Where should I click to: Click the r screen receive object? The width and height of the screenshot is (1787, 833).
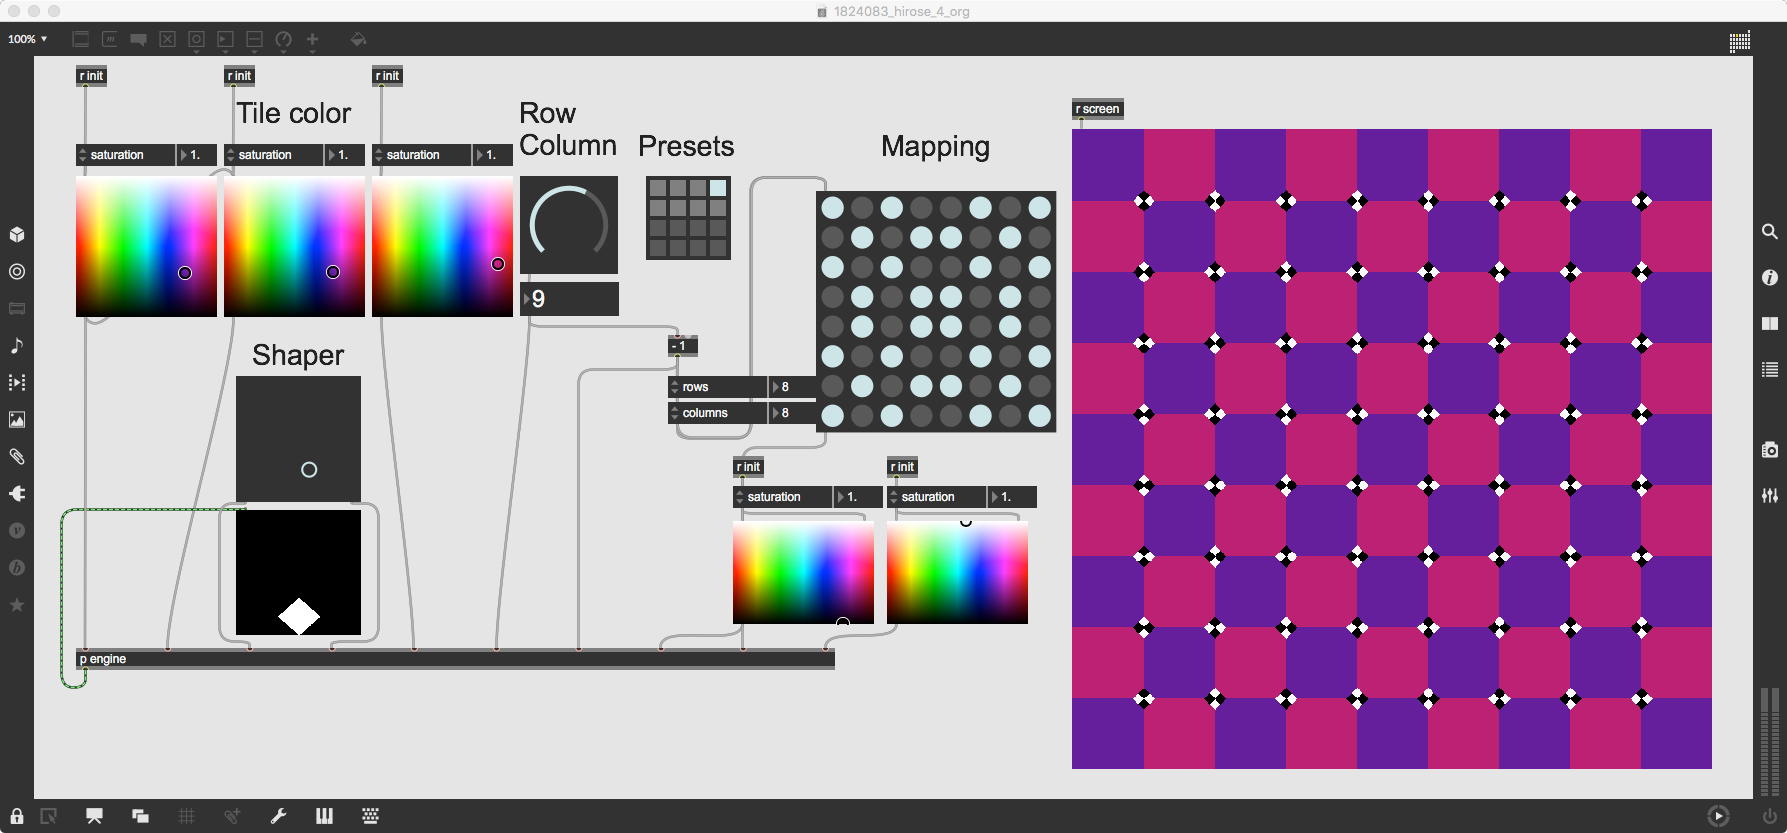1097,109
